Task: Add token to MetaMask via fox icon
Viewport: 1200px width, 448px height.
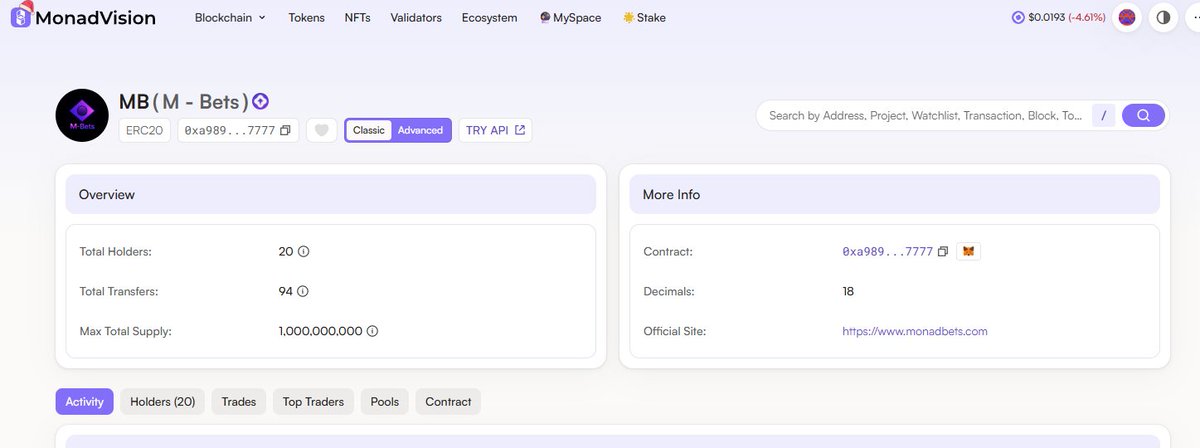Action: 968,252
